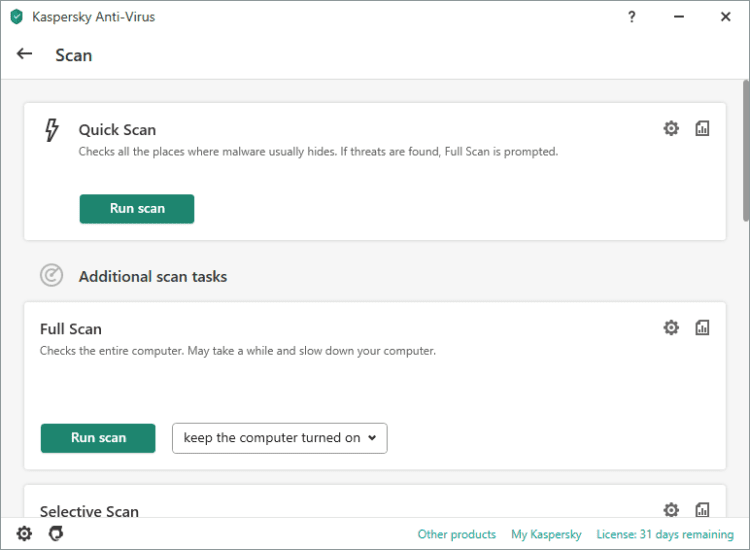Open the Other products link

456,534
